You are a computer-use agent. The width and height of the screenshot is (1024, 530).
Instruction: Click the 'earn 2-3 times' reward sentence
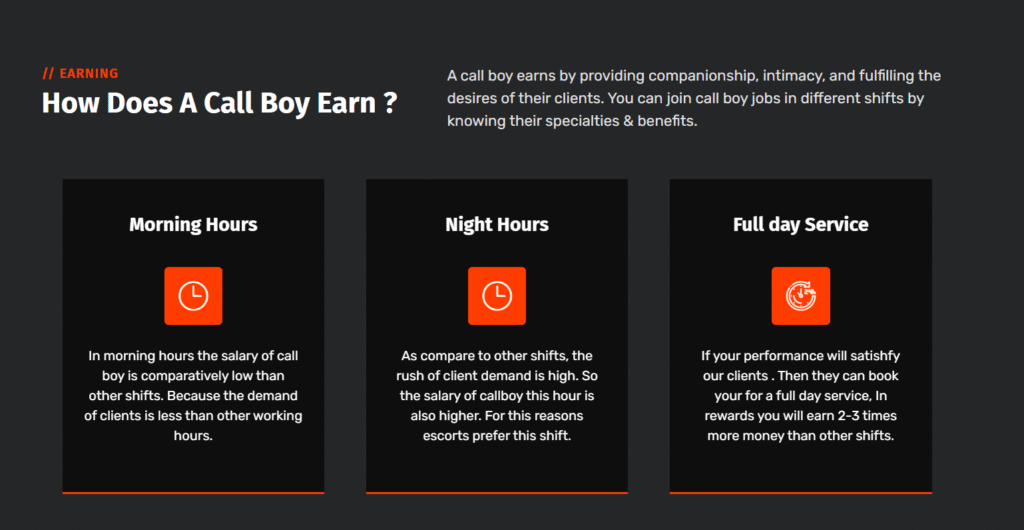(x=801, y=416)
